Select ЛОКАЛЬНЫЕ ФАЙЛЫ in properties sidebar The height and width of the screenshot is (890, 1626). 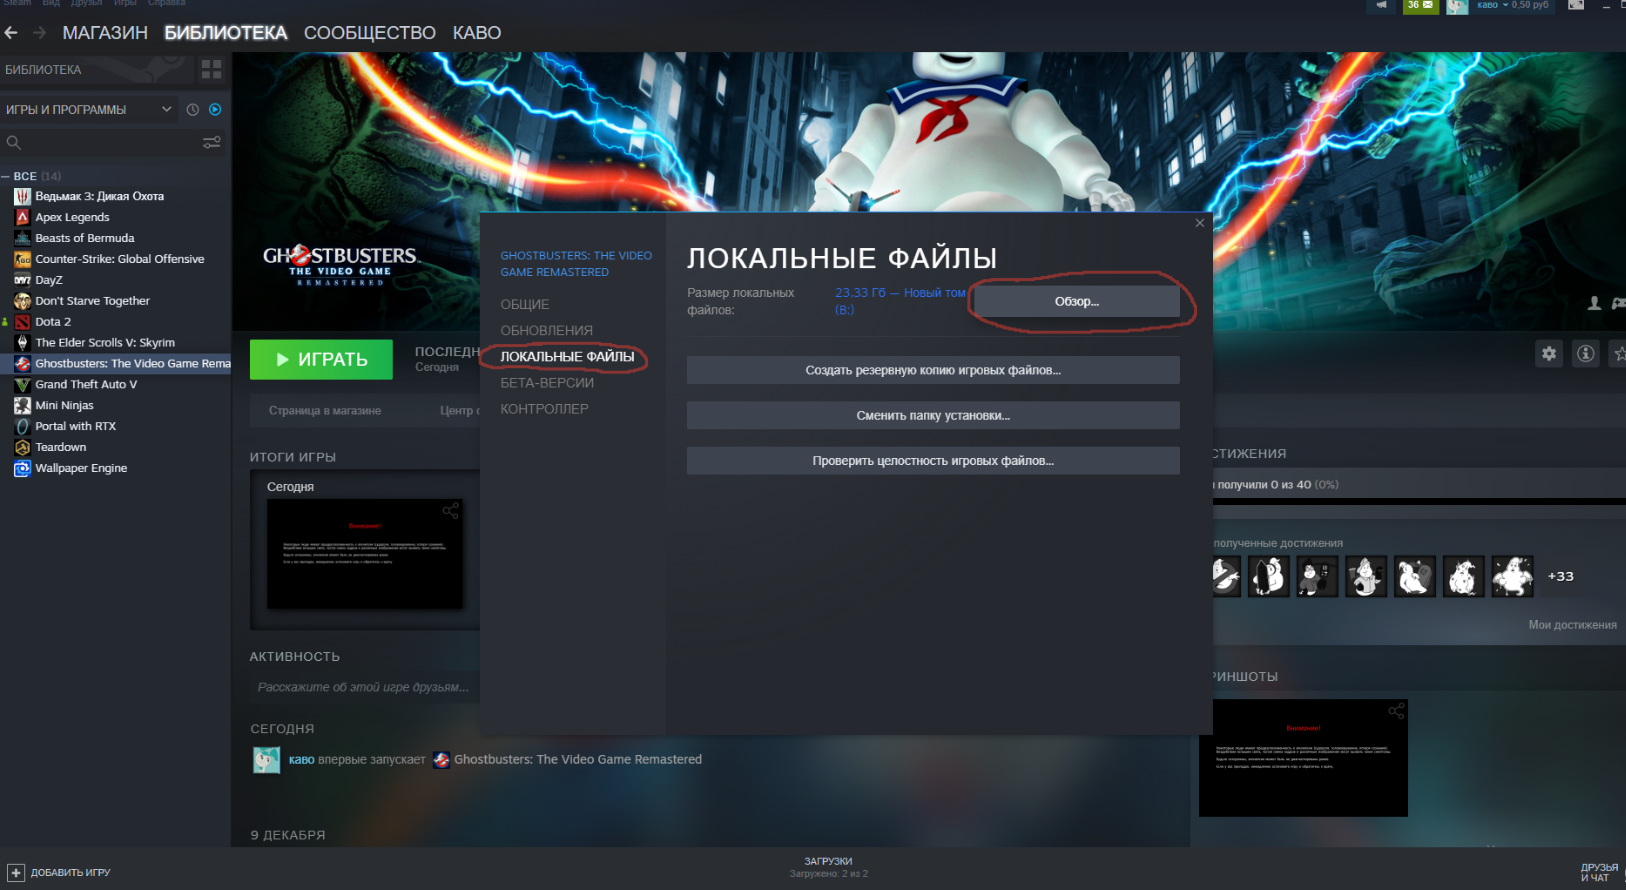pos(567,356)
